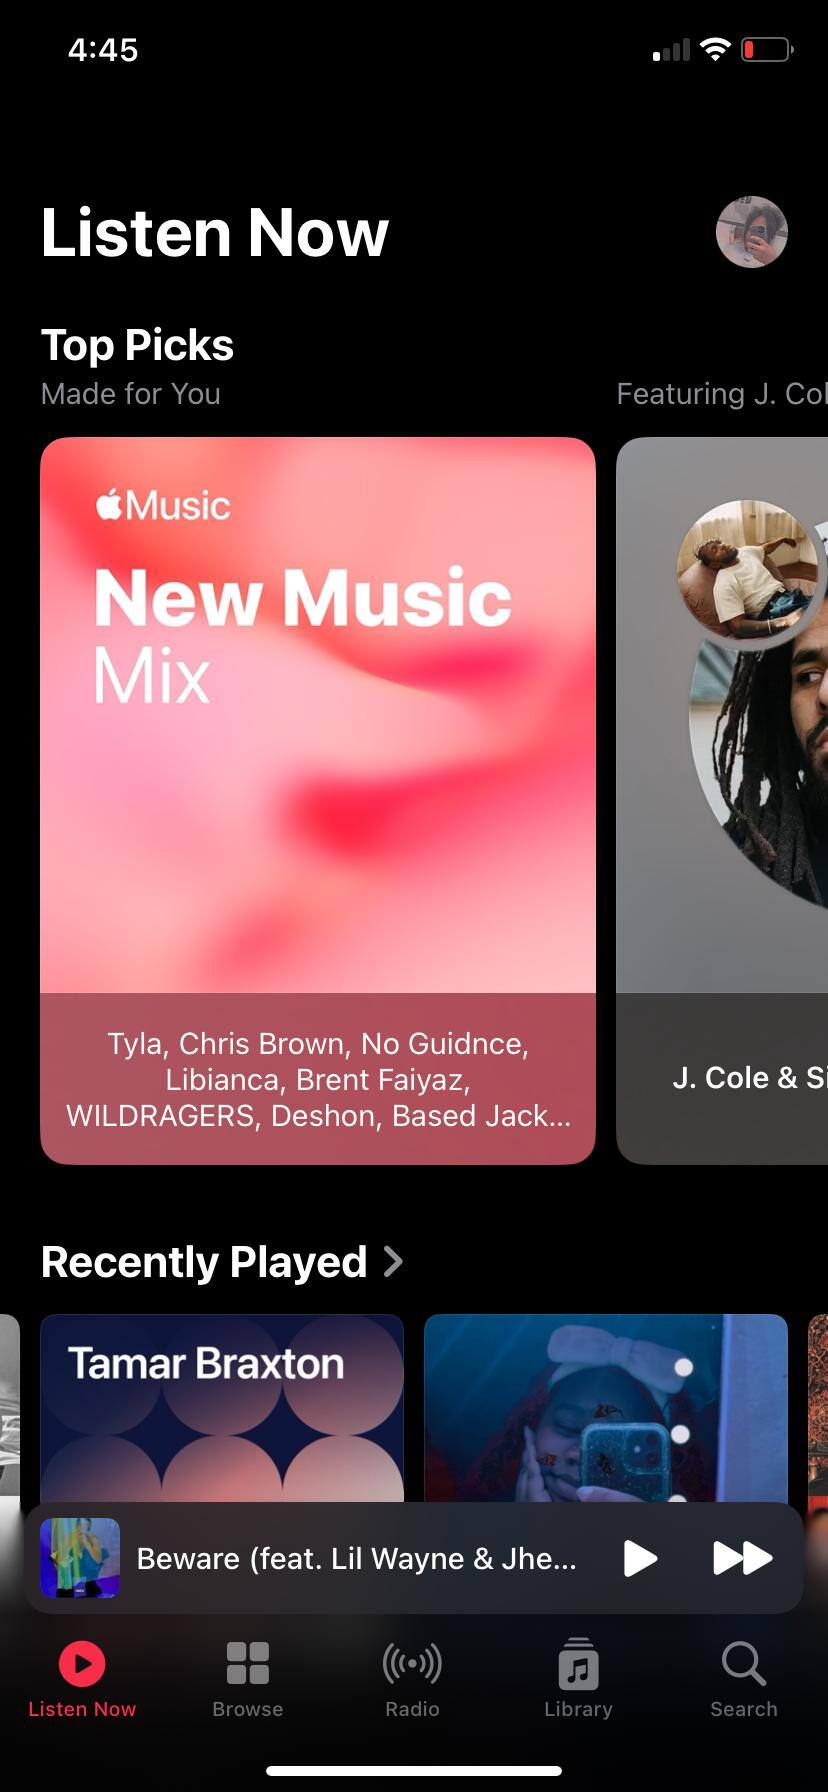Open the mirror selfie playlist tile
Screen dimensions: 828x1792
coord(606,1408)
